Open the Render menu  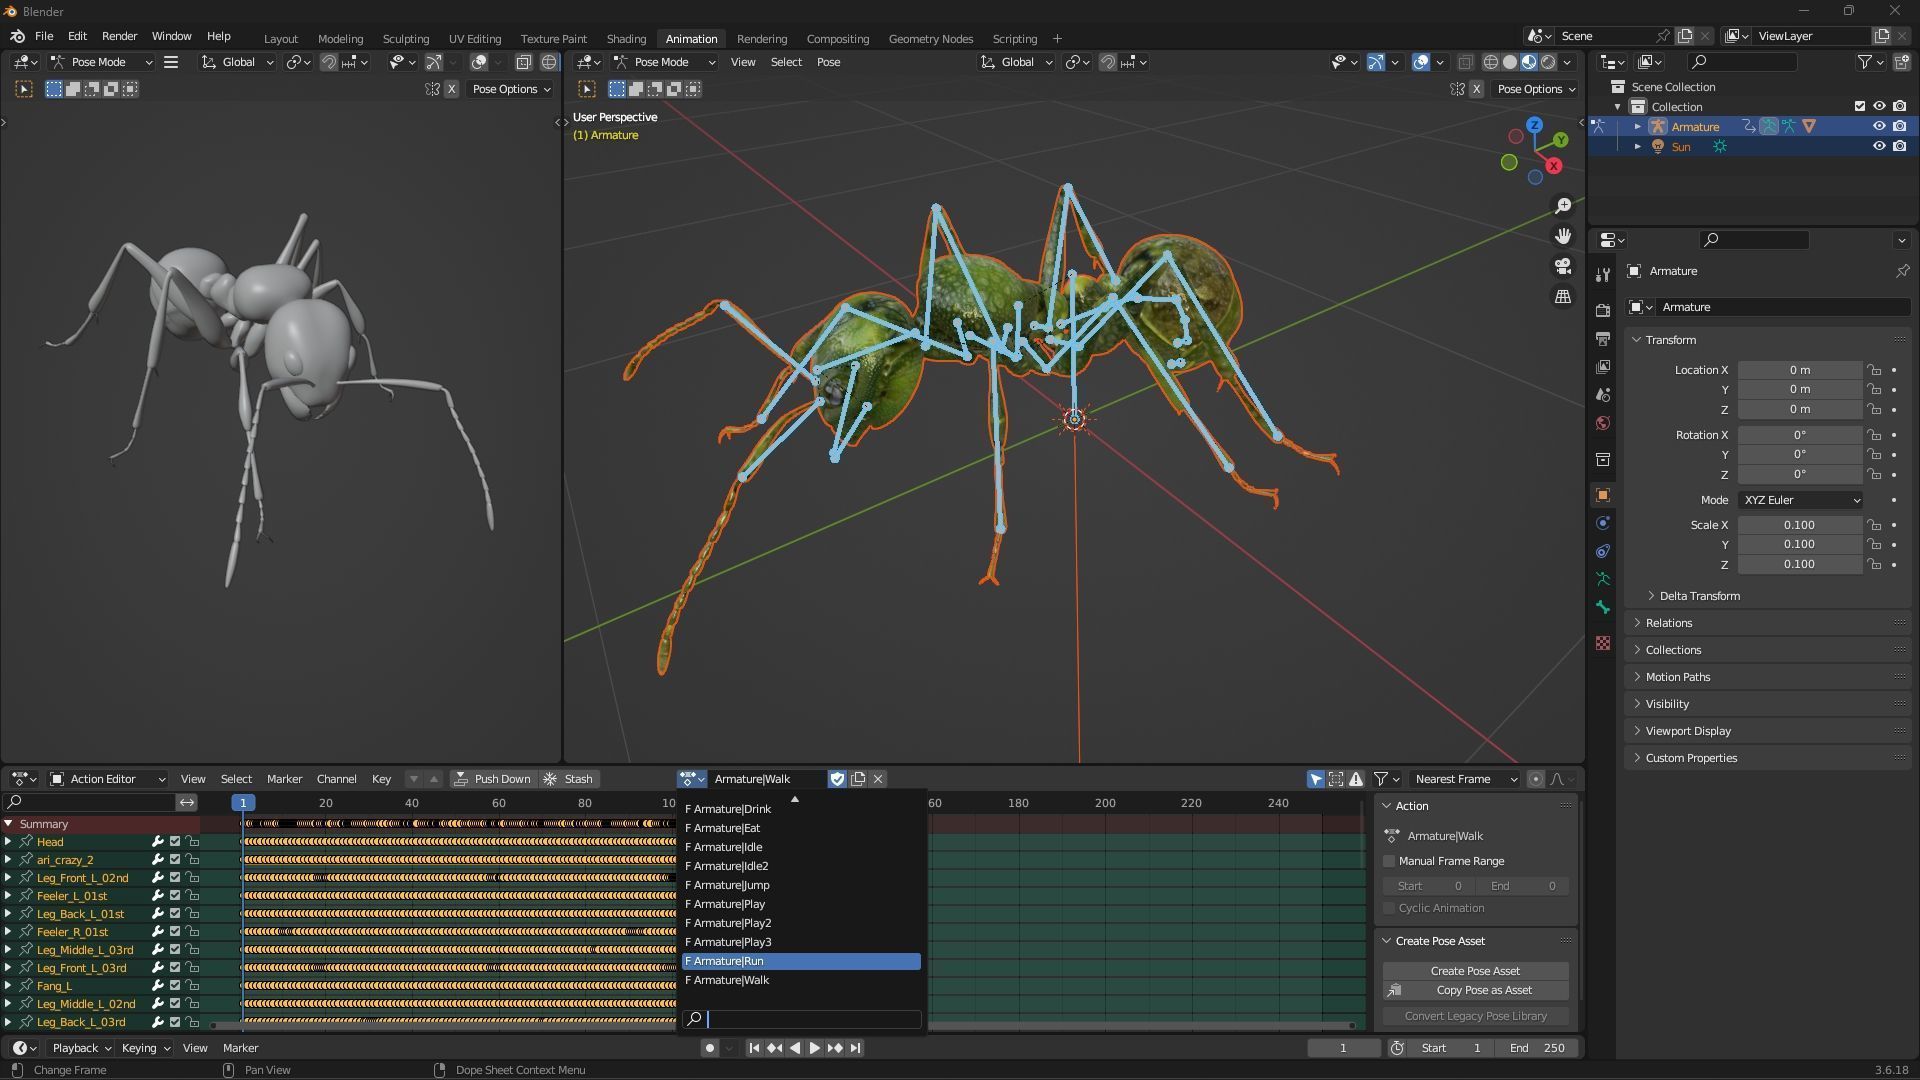coord(119,36)
